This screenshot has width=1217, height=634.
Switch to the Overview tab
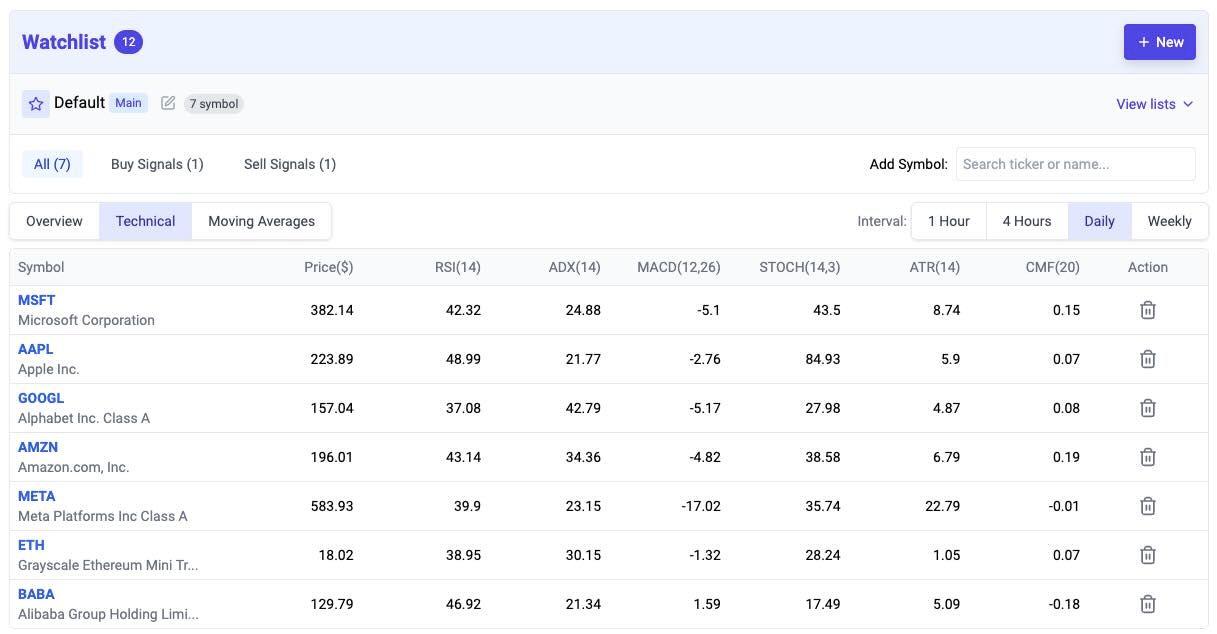(x=54, y=221)
